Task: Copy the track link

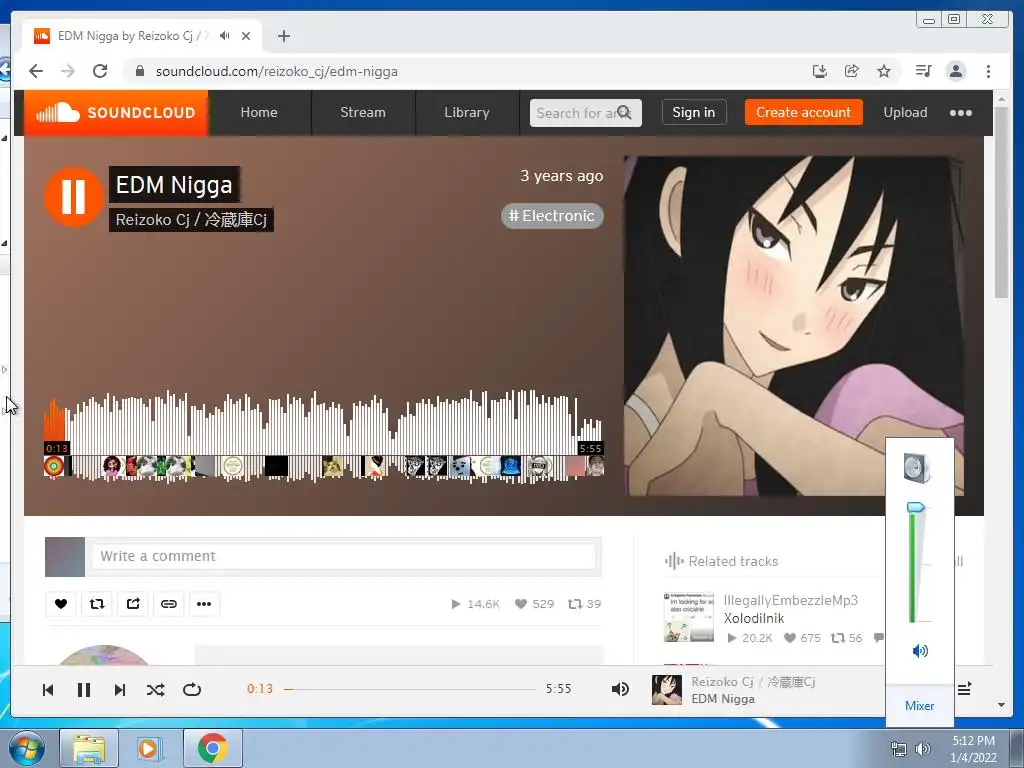Action: tap(168, 603)
